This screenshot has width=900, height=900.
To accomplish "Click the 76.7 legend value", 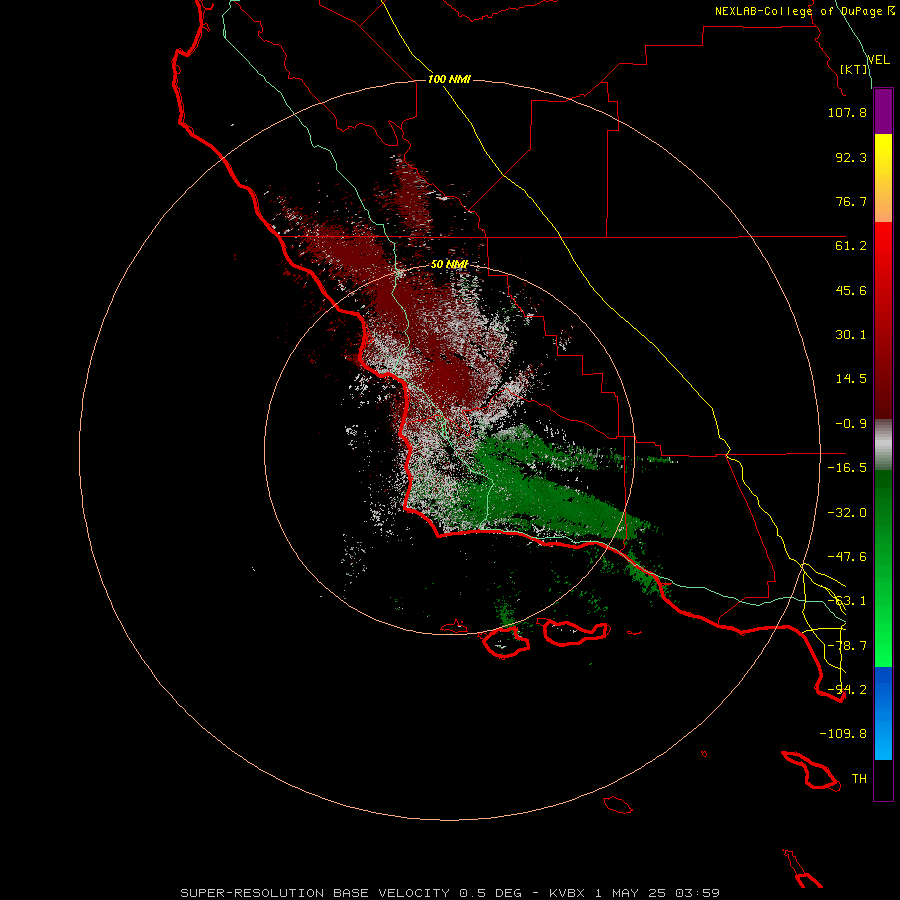I will click(851, 201).
